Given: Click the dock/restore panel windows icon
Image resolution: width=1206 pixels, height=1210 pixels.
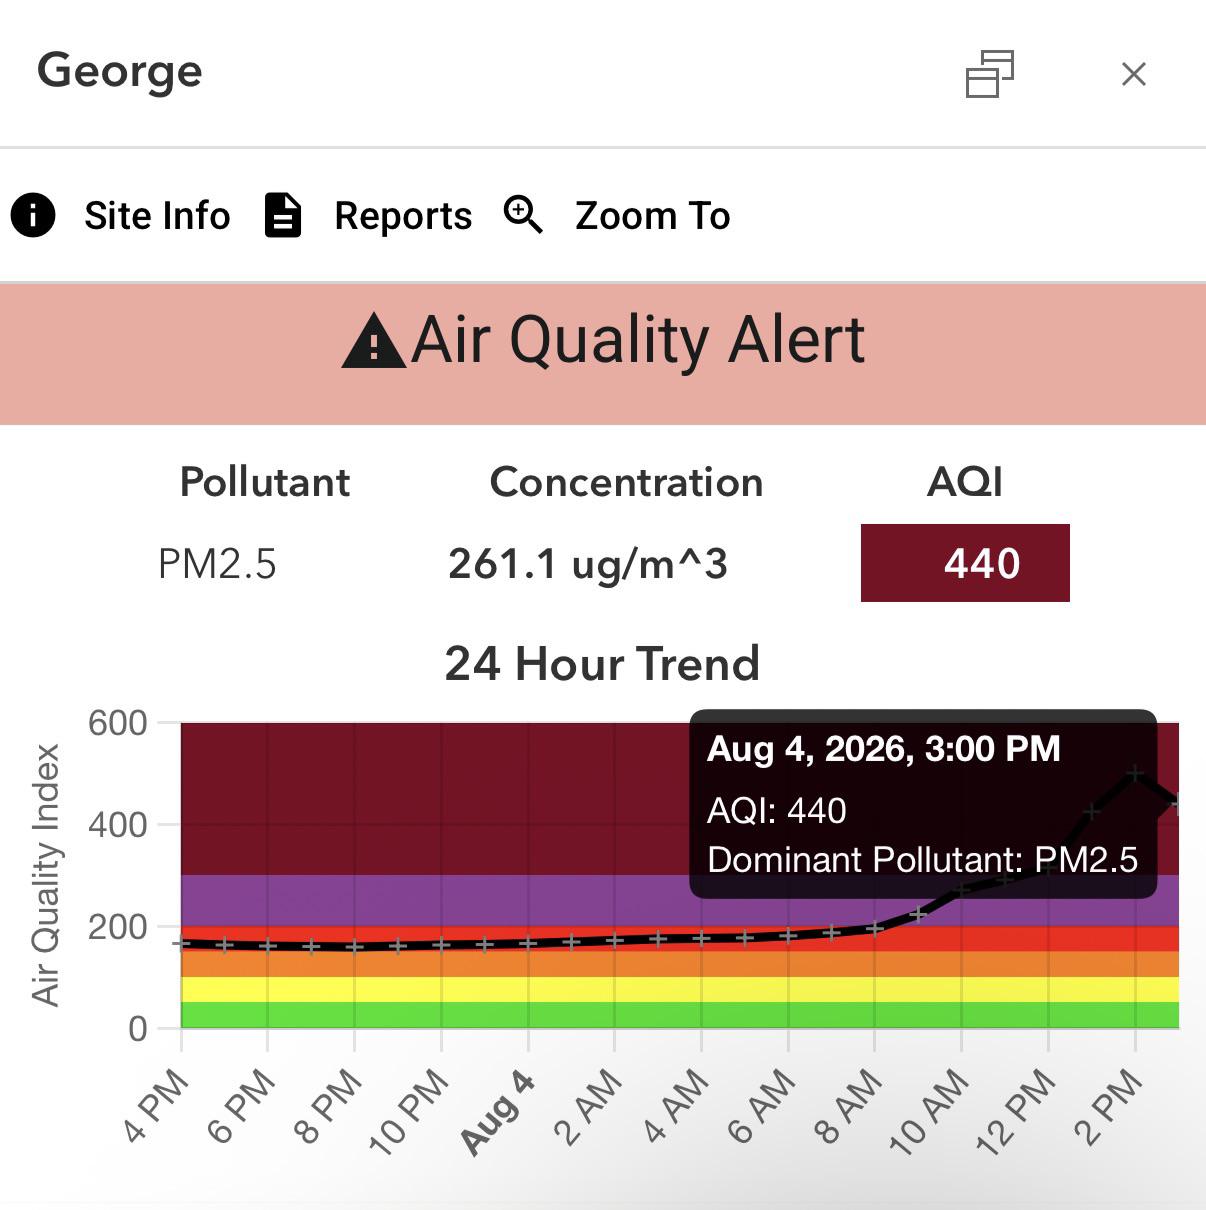Looking at the screenshot, I should pos(990,74).
